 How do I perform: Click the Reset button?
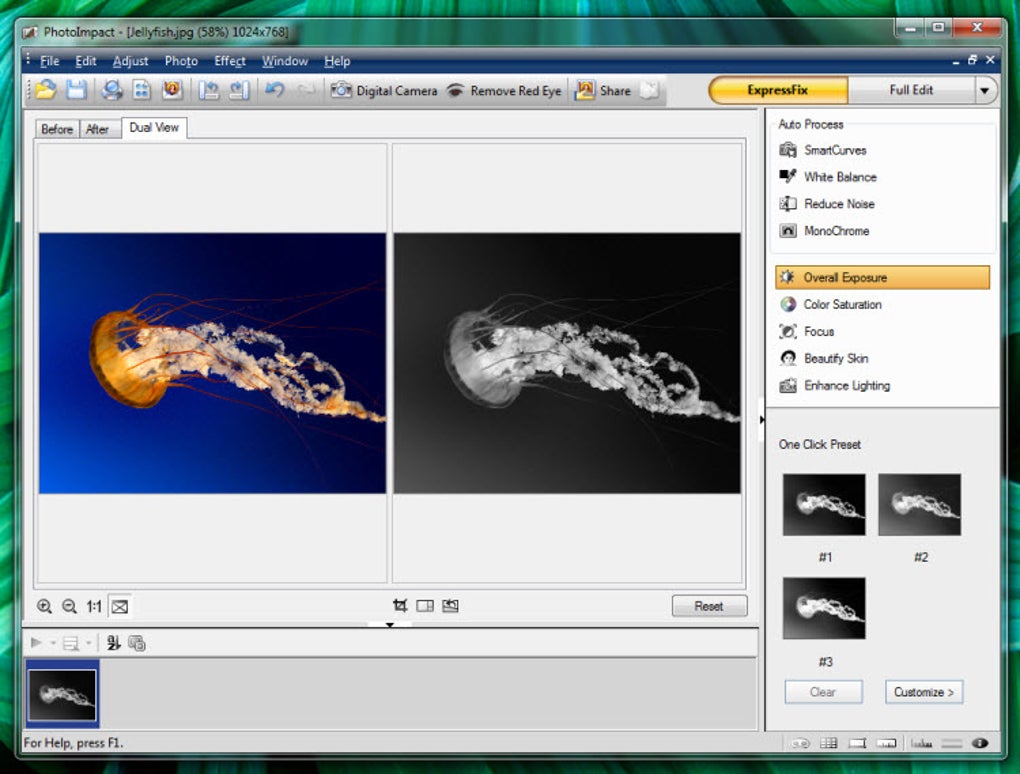709,606
